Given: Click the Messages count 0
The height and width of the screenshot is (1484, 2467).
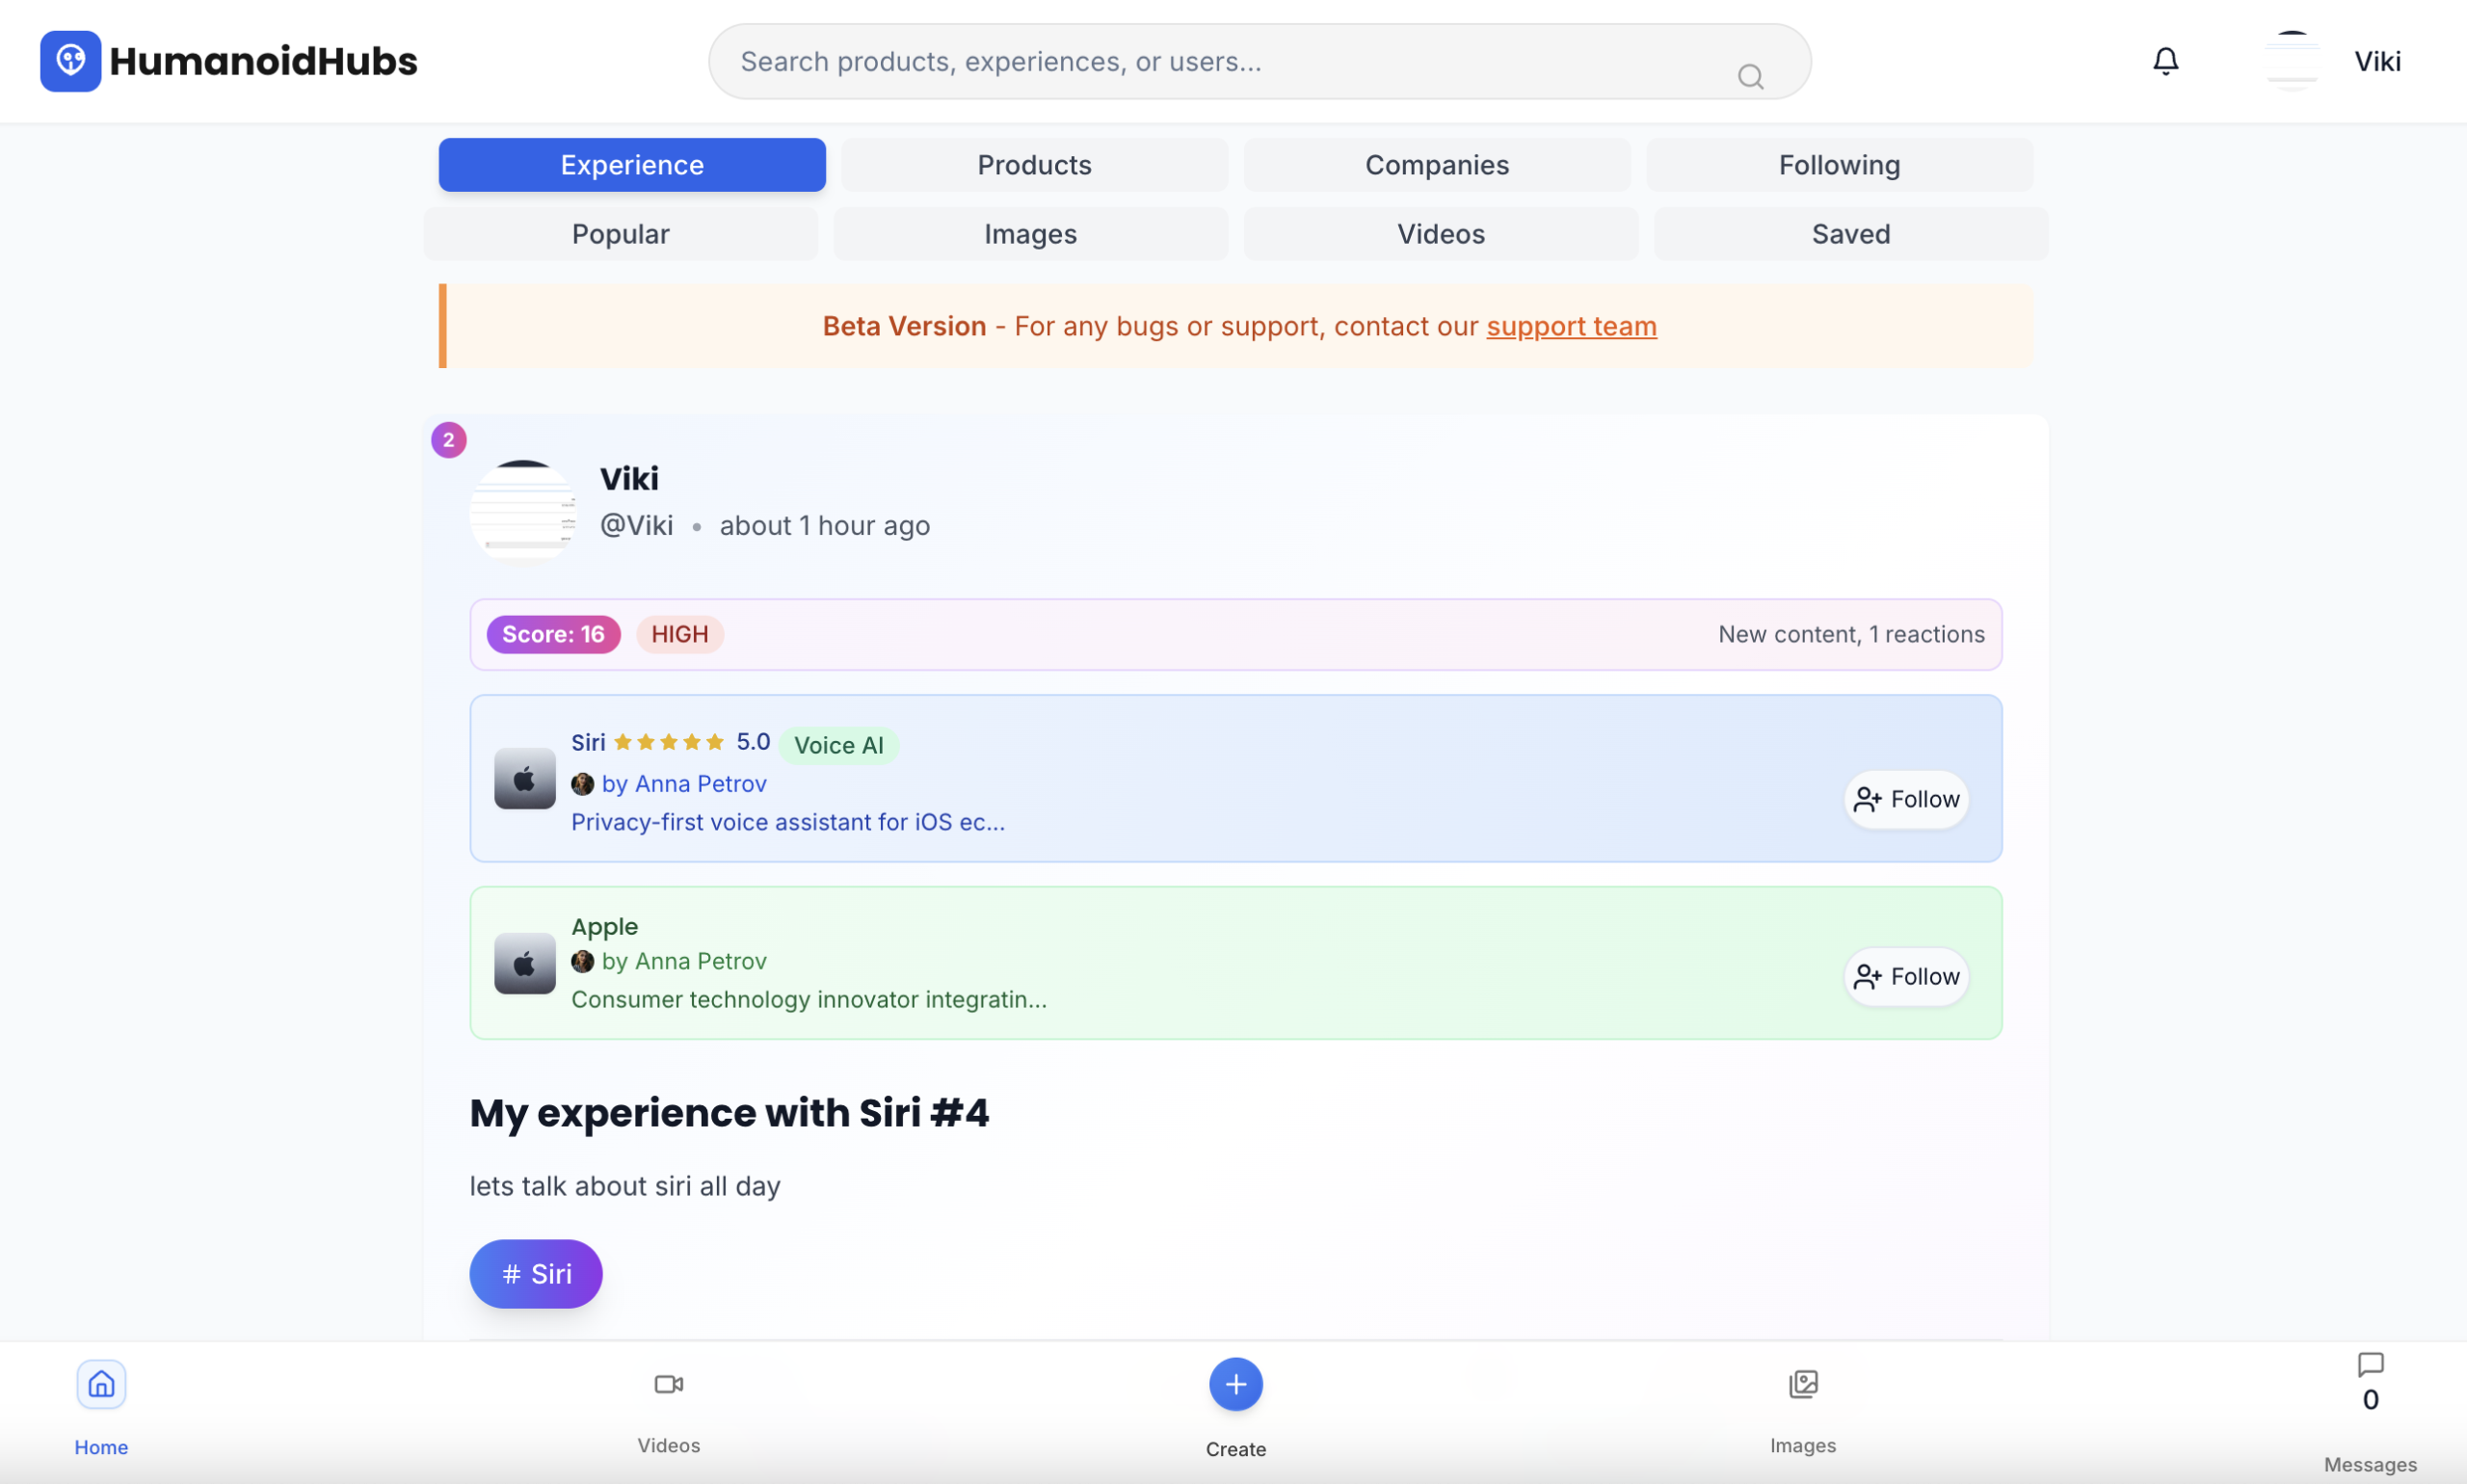Looking at the screenshot, I should click(x=2370, y=1400).
